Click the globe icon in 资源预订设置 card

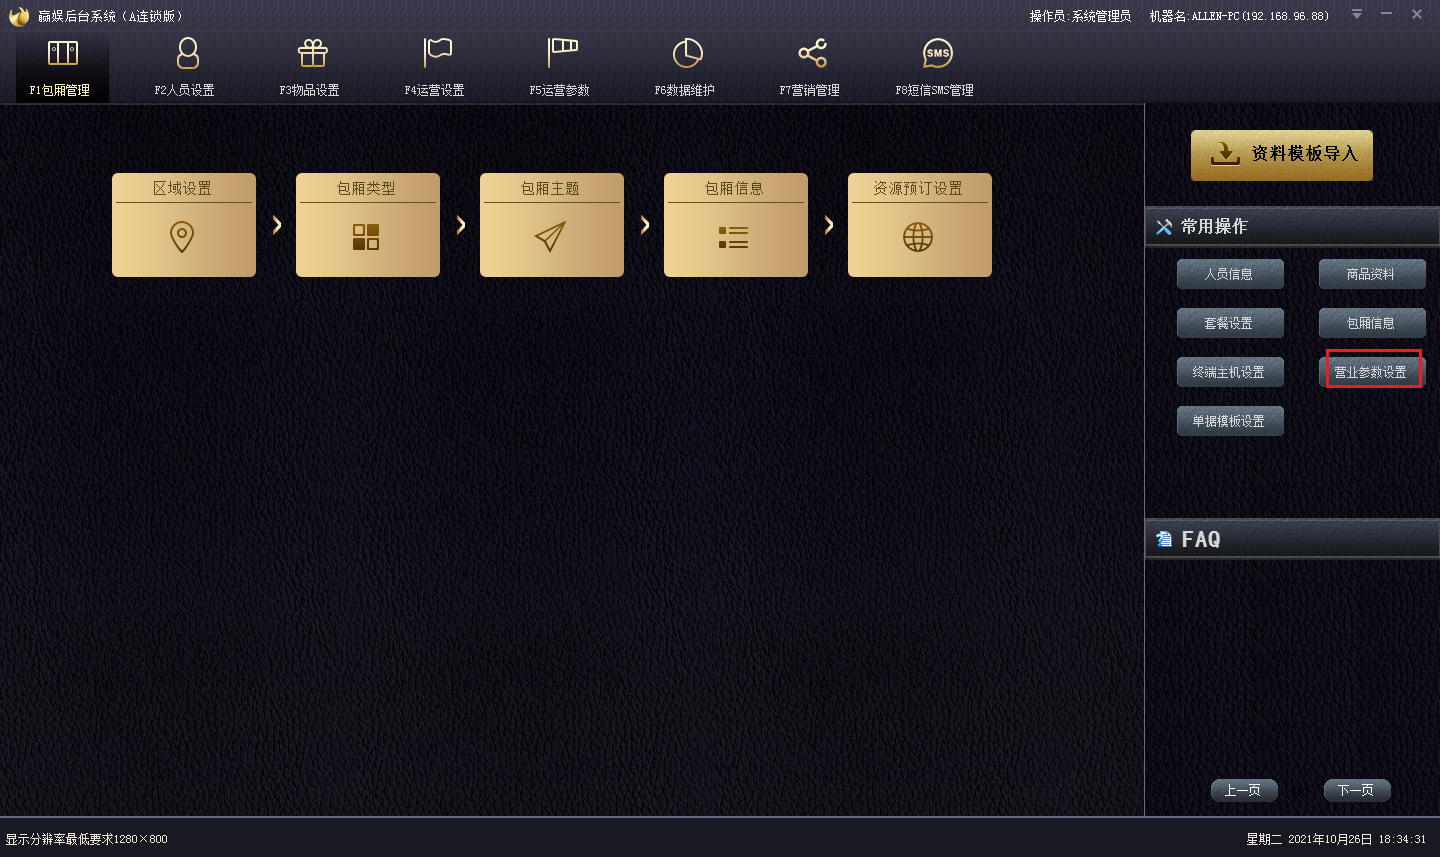pos(918,237)
